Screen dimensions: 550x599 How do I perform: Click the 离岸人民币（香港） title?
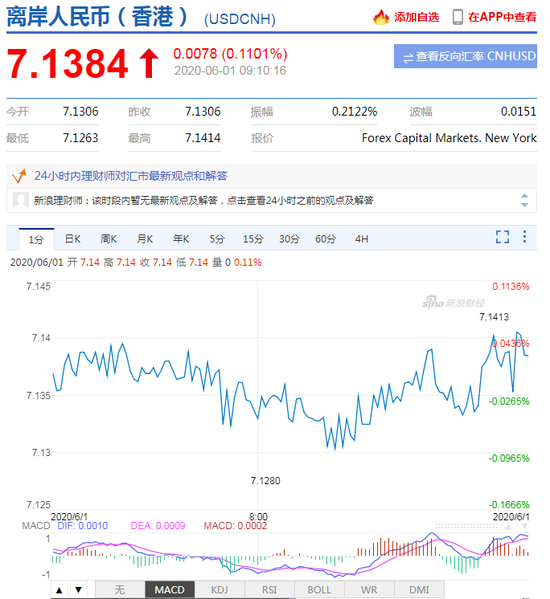pos(97,17)
